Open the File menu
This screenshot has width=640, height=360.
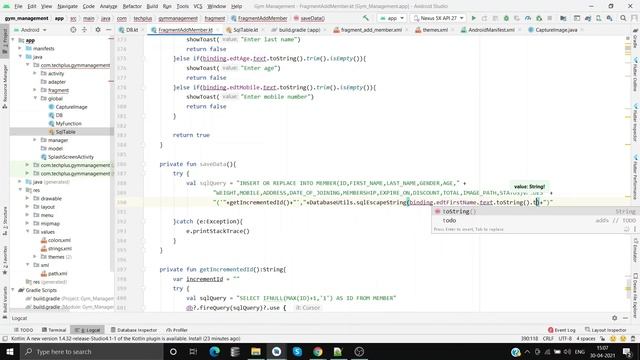[x=18, y=6]
